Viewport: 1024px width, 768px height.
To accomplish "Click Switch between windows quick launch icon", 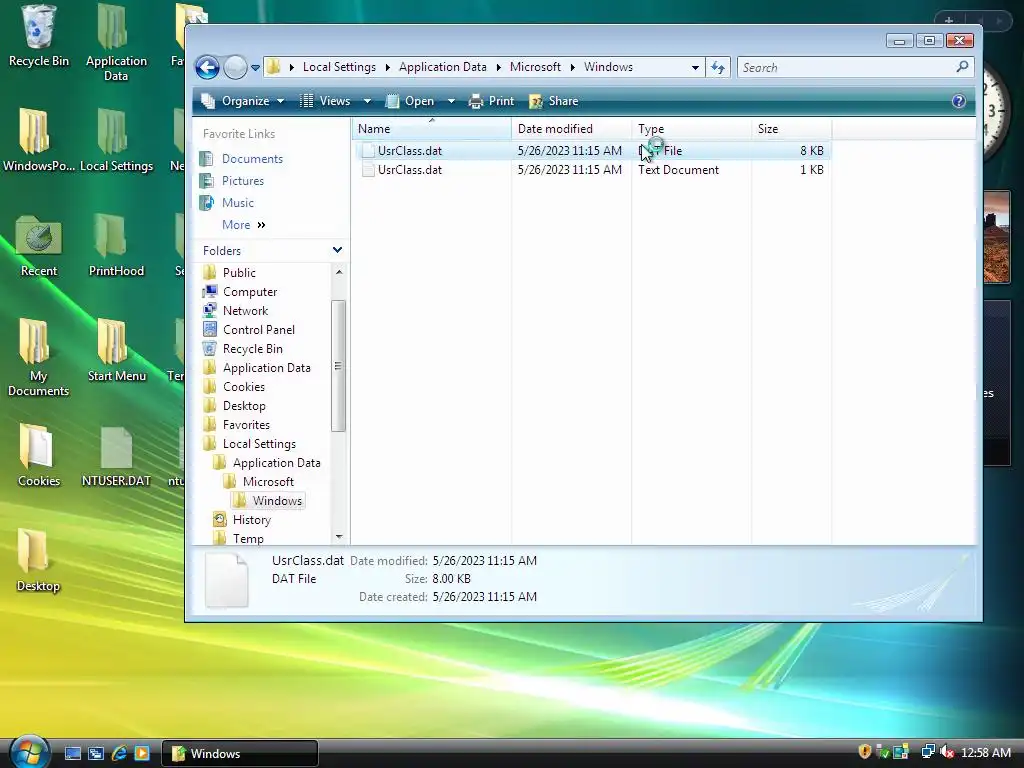I will [x=95, y=754].
